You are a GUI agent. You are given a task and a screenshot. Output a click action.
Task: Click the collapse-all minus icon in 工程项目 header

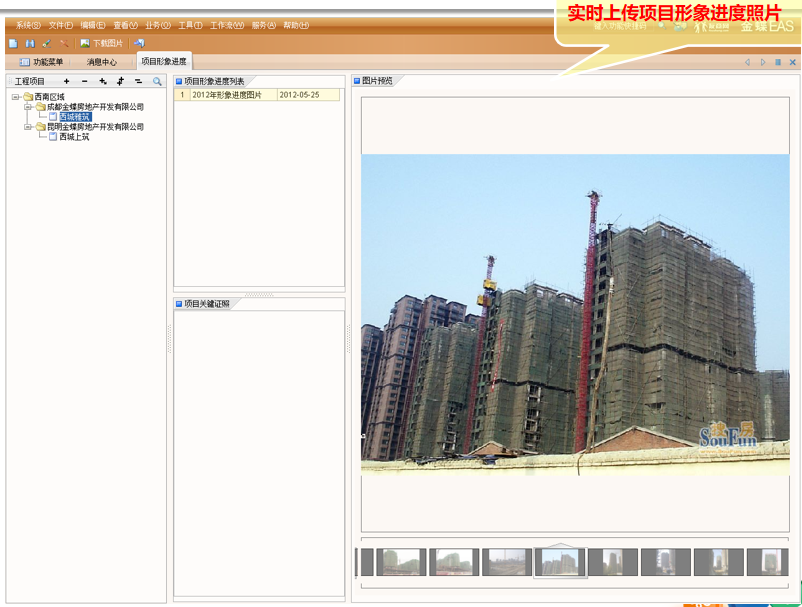pos(139,81)
